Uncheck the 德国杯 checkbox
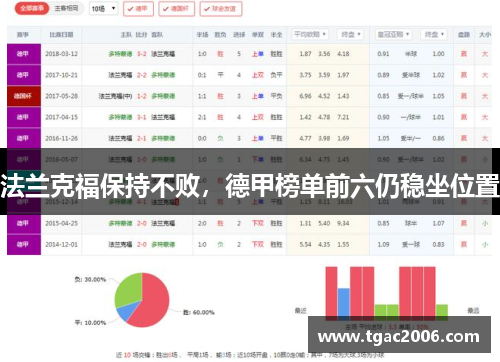 click(x=176, y=9)
